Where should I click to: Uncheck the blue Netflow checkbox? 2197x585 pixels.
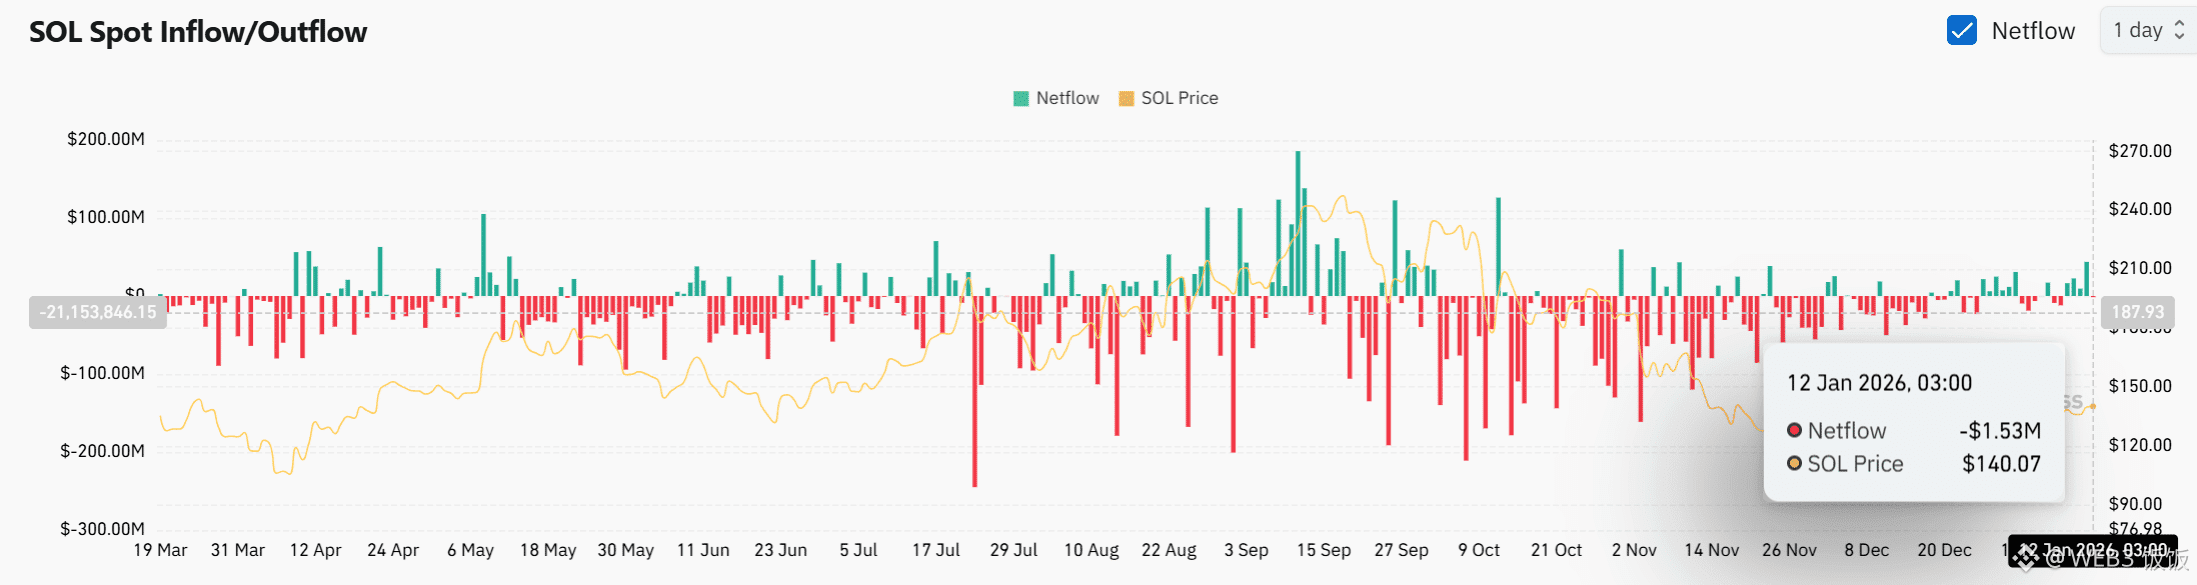click(x=1961, y=31)
